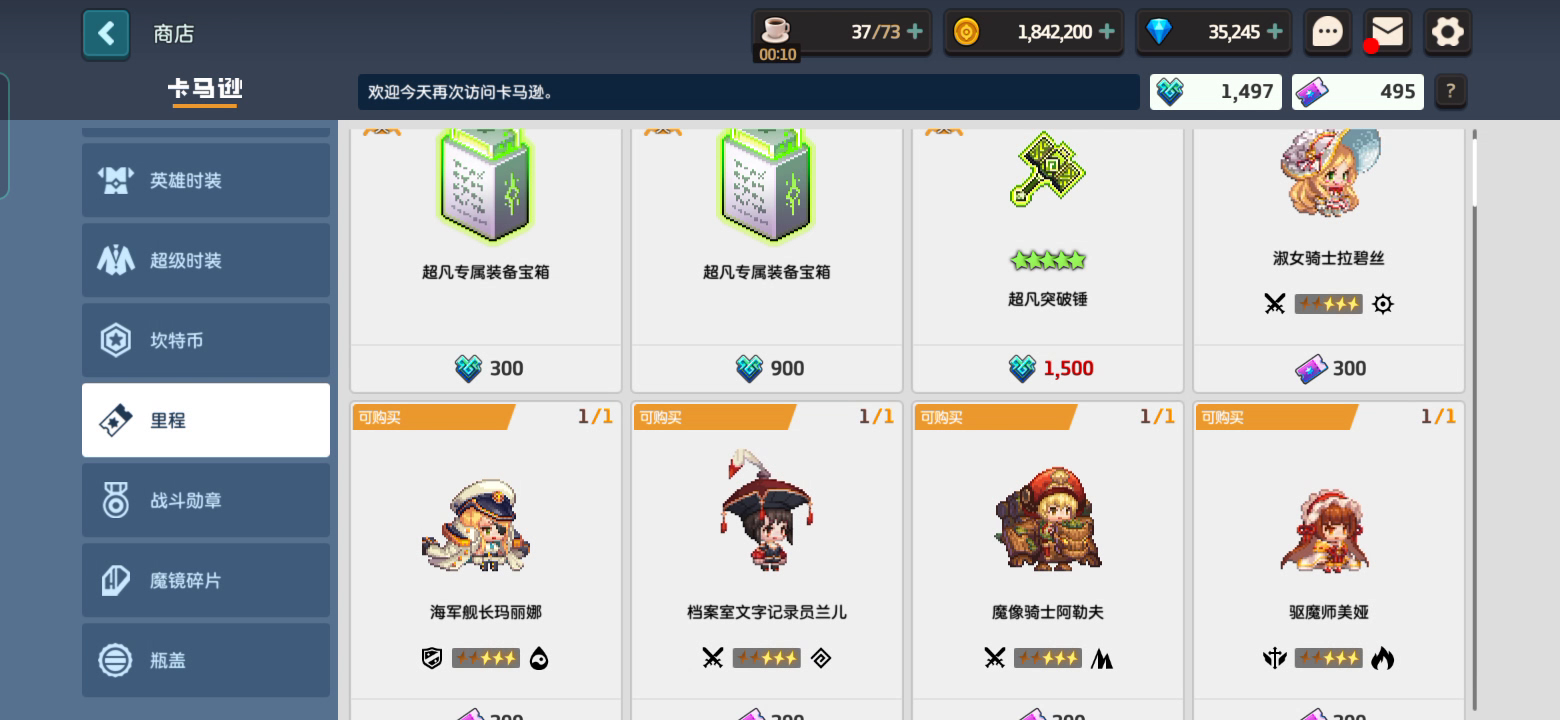Image resolution: width=1560 pixels, height=720 pixels.
Task: Open the chat speech bubble icon
Action: click(1327, 33)
